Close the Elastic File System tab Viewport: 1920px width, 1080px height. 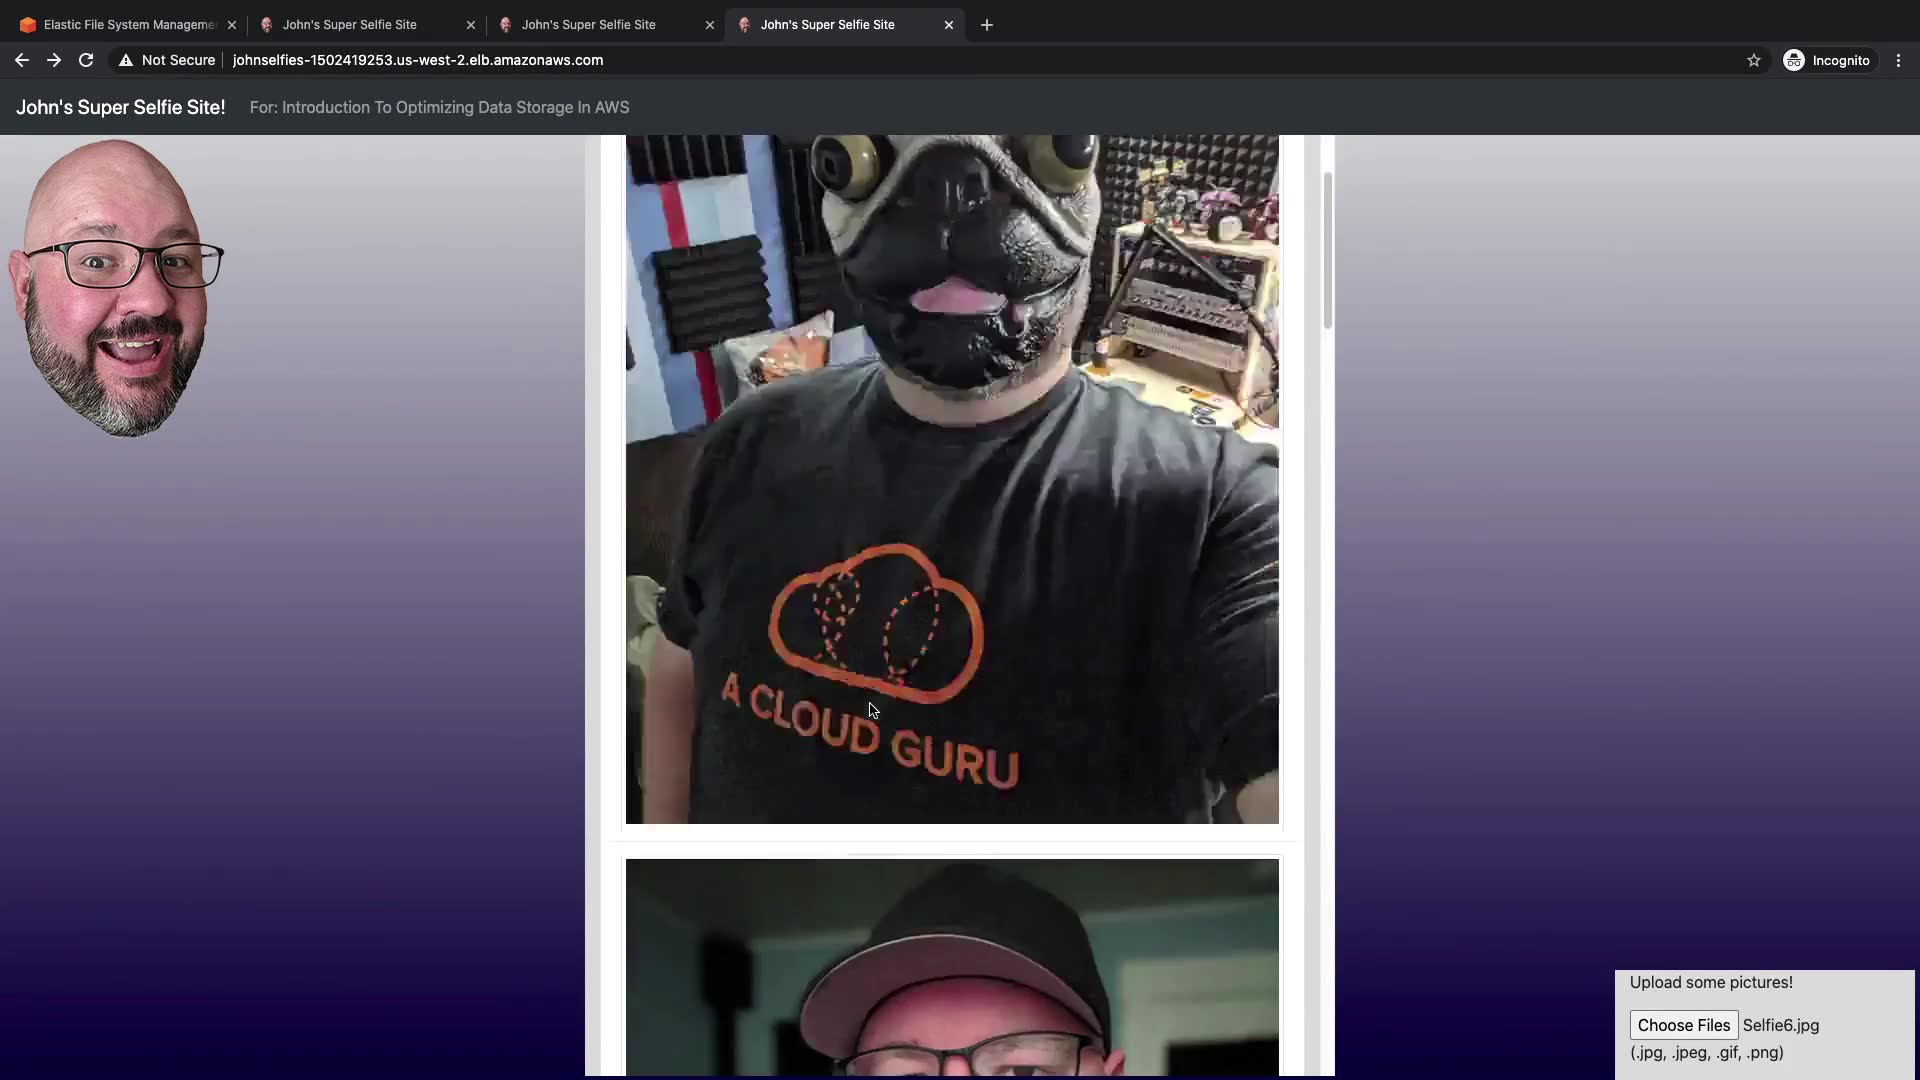232,25
